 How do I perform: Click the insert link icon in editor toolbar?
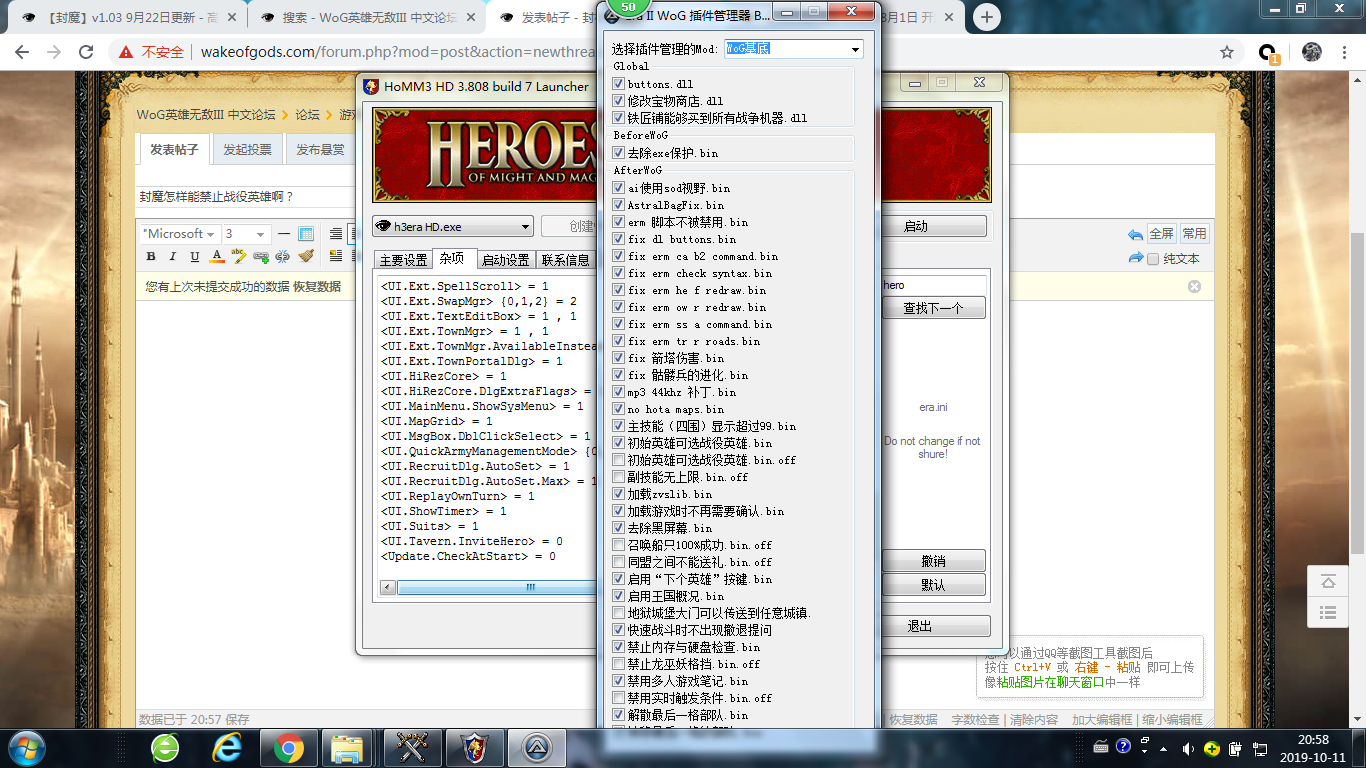click(261, 257)
